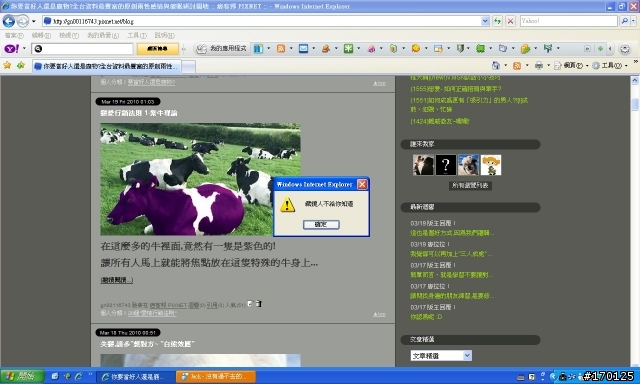640x384 pixels.
Task: Click the green sidebar link starting with (1555)
Action: 456,89
